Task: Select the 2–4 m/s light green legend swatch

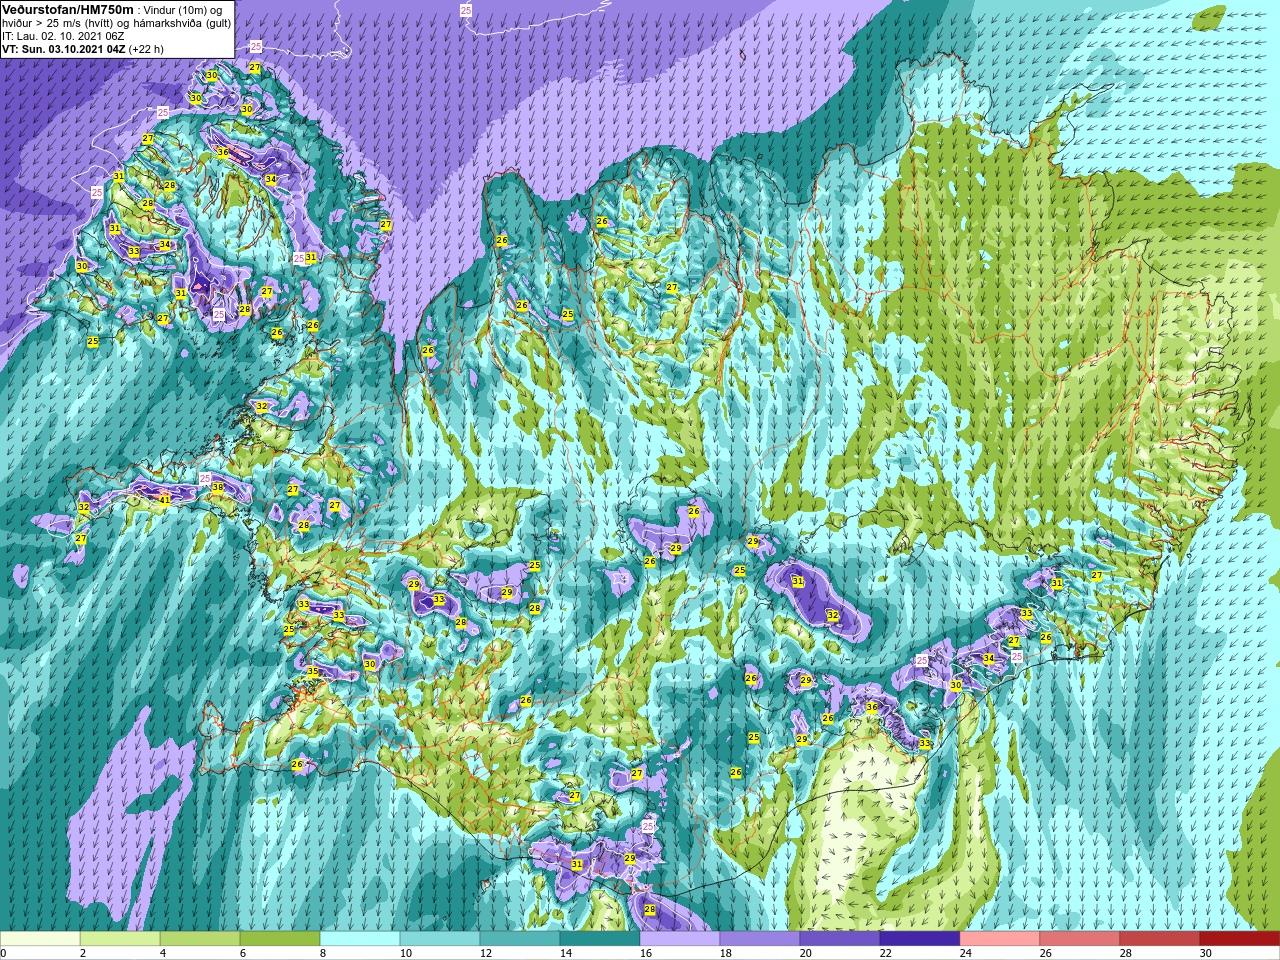Action: click(120, 939)
